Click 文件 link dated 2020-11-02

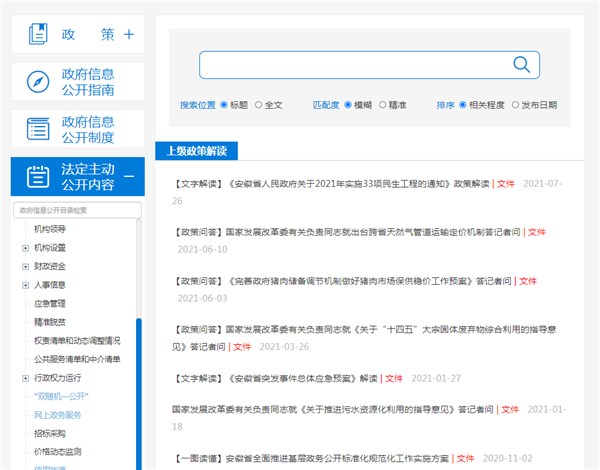[x=465, y=458]
